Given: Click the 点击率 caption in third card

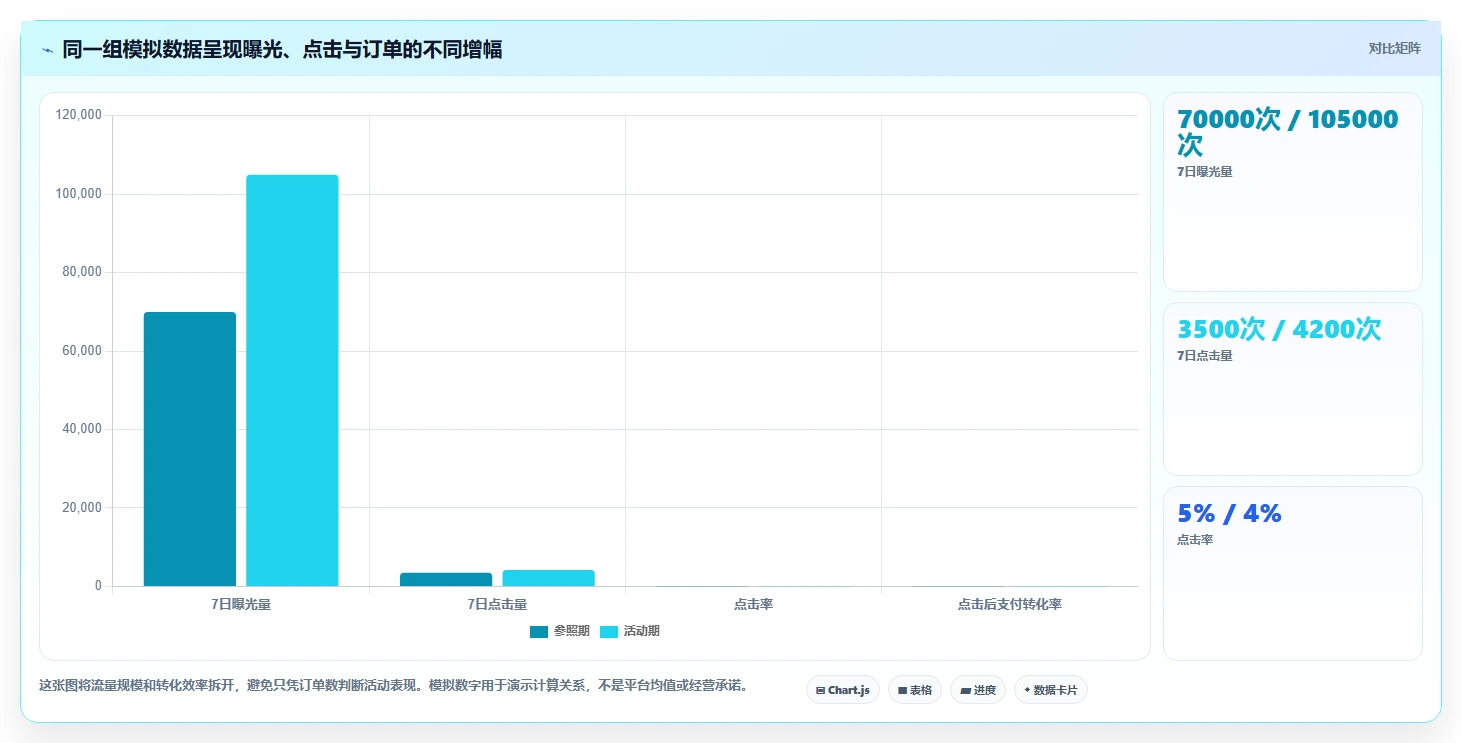Looking at the screenshot, I should 1195,540.
